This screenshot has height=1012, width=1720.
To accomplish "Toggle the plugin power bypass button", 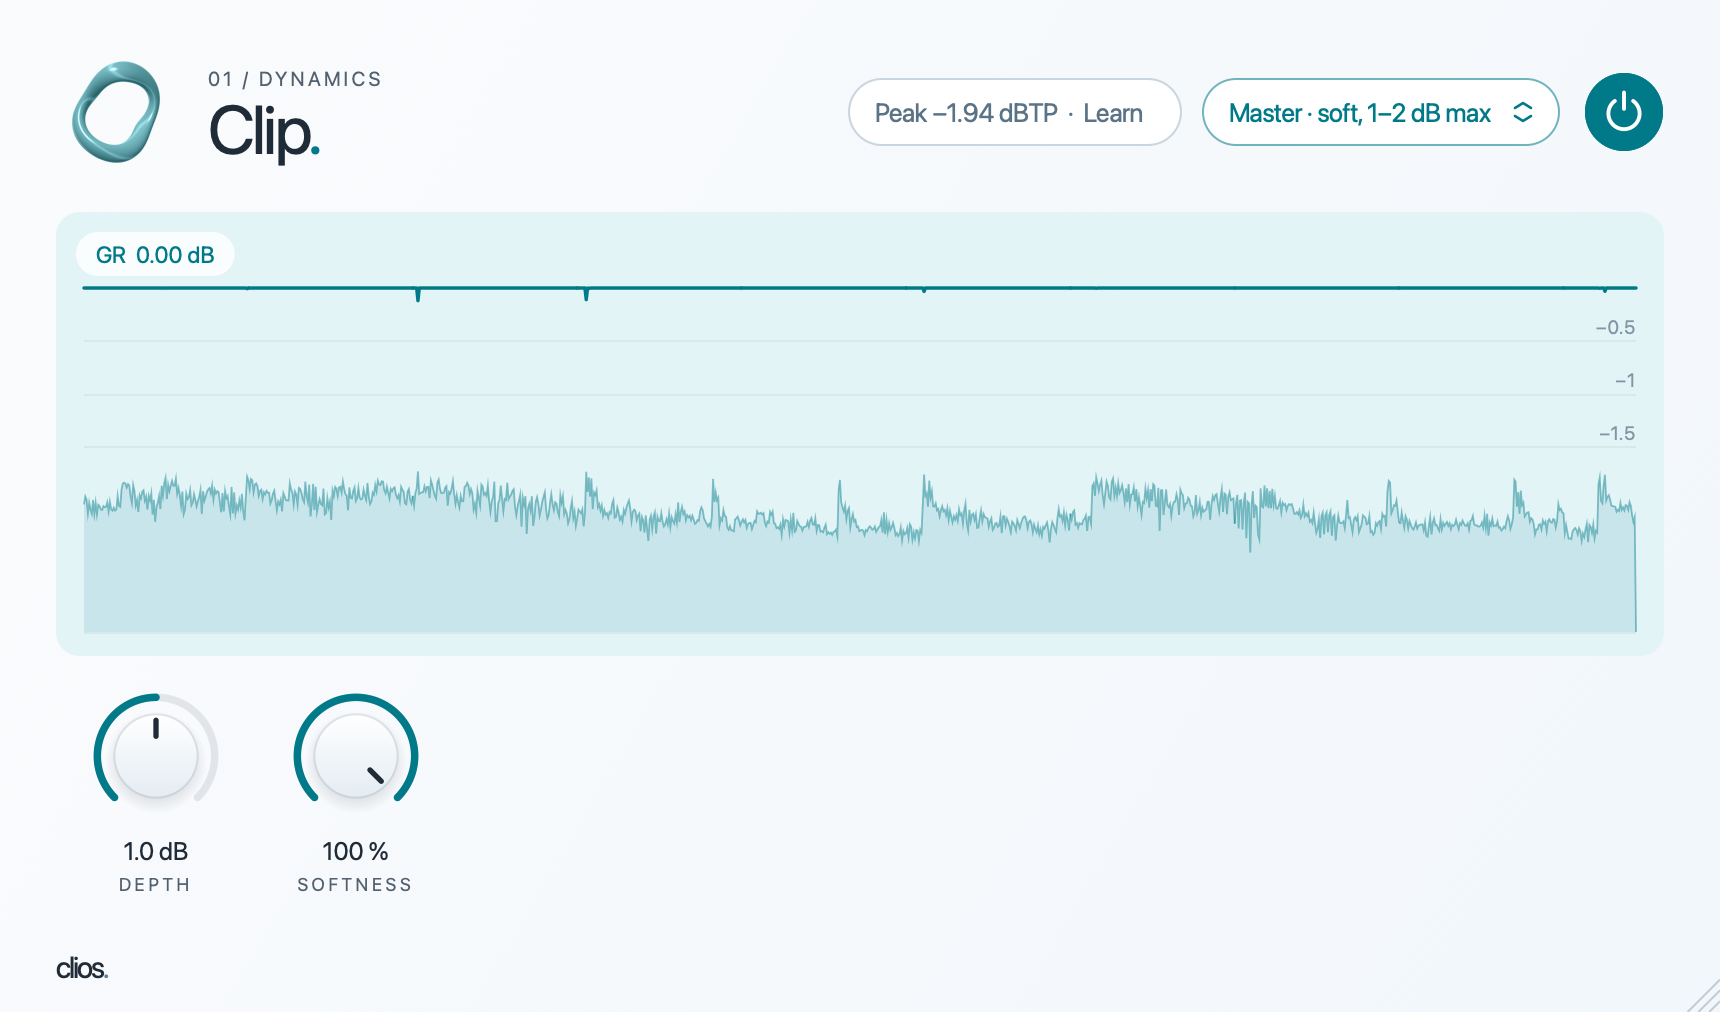I will coord(1623,112).
